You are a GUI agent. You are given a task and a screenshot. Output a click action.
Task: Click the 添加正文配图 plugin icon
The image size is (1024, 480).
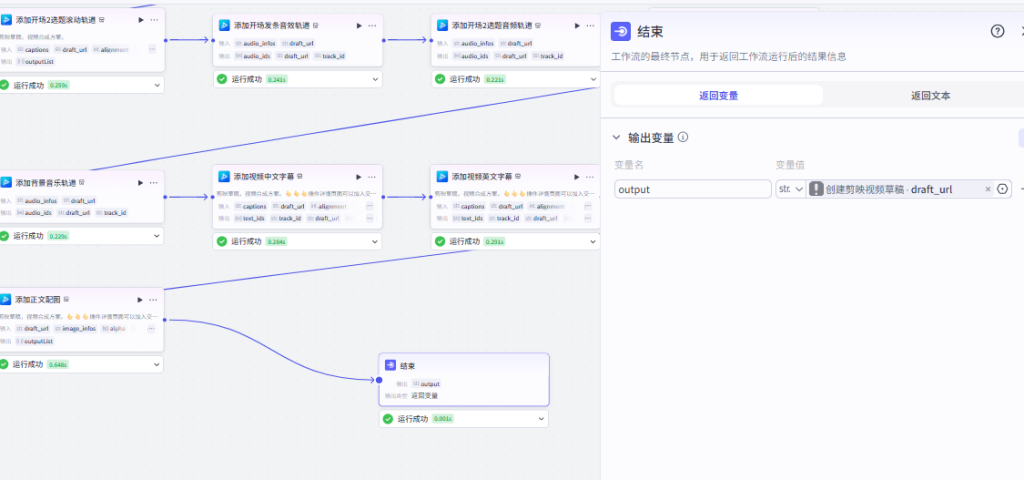[6, 300]
